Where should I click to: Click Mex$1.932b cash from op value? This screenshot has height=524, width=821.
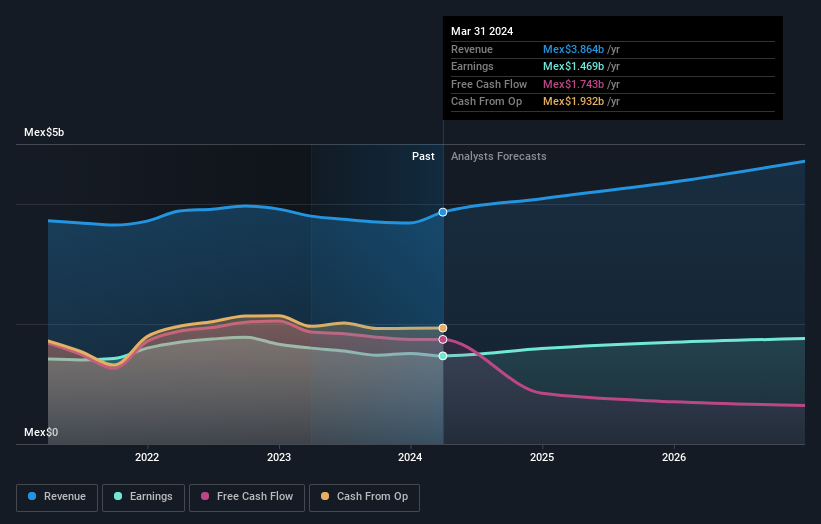pos(573,102)
